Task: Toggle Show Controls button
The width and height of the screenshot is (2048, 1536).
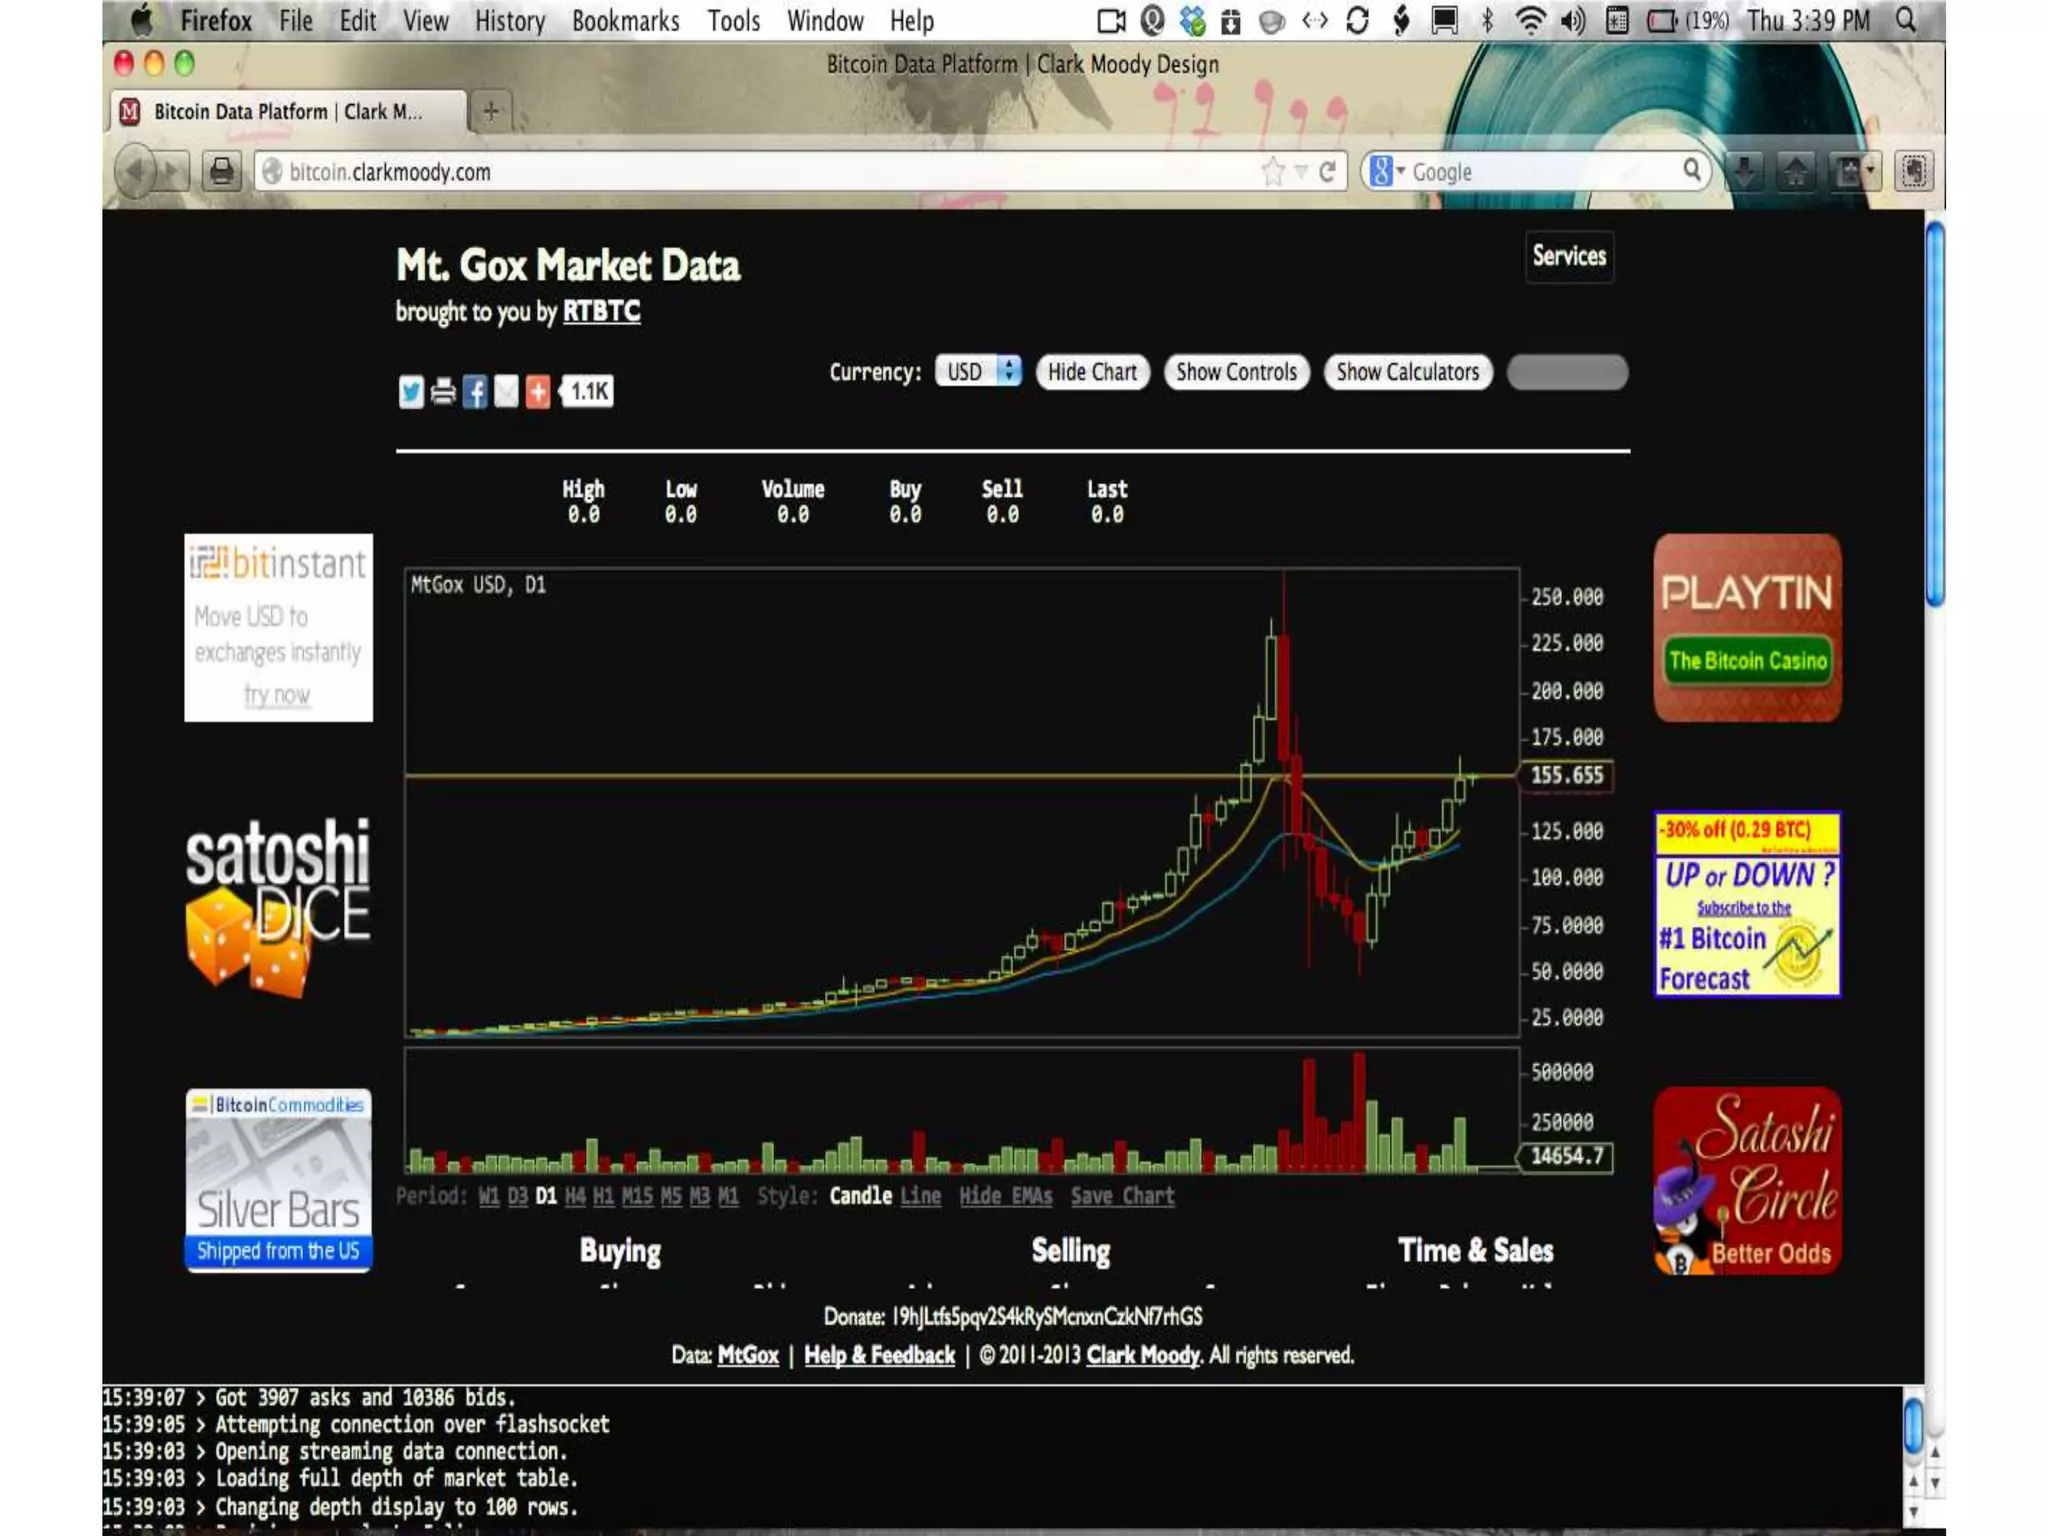Action: tap(1236, 372)
